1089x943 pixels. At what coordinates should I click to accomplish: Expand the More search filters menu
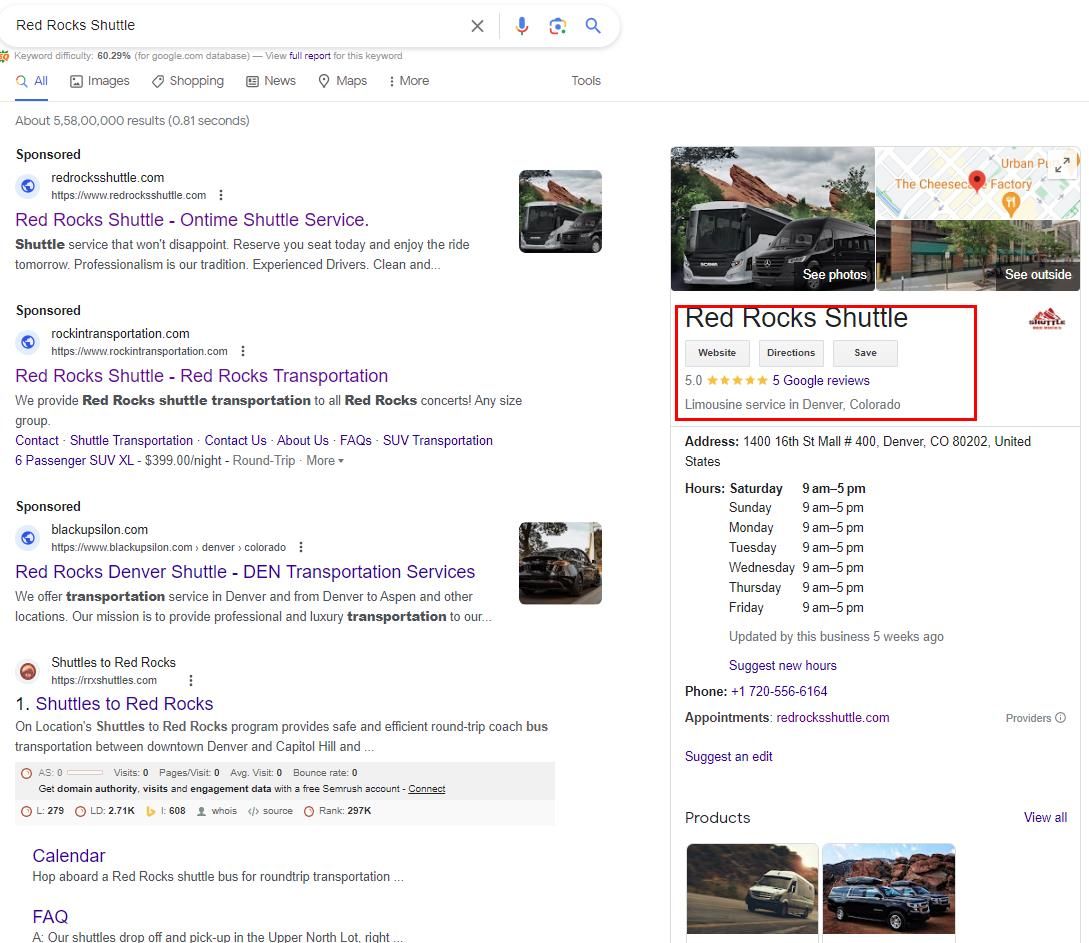click(408, 81)
